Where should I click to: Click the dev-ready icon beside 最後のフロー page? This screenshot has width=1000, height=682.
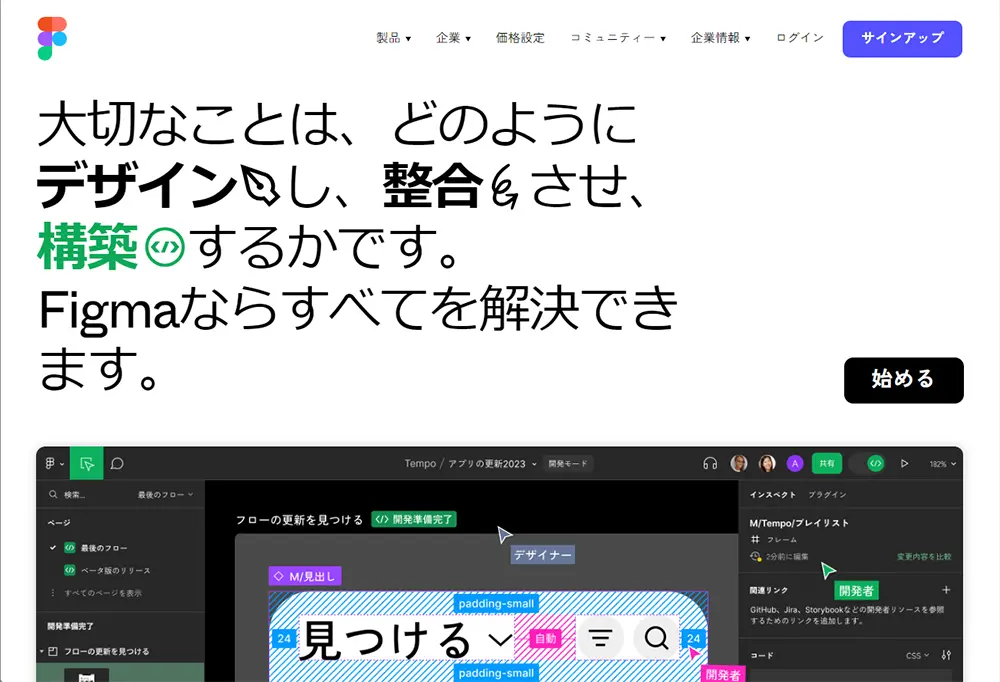pyautogui.click(x=70, y=548)
